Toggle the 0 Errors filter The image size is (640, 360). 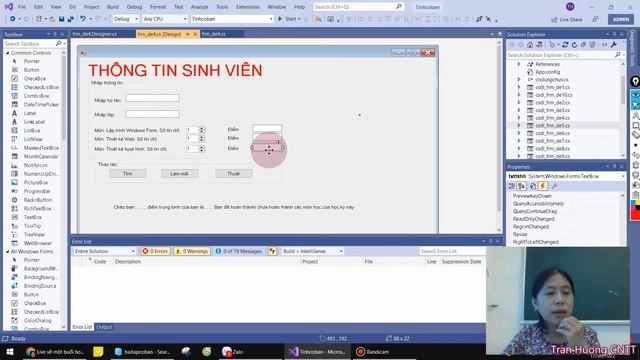[155, 251]
